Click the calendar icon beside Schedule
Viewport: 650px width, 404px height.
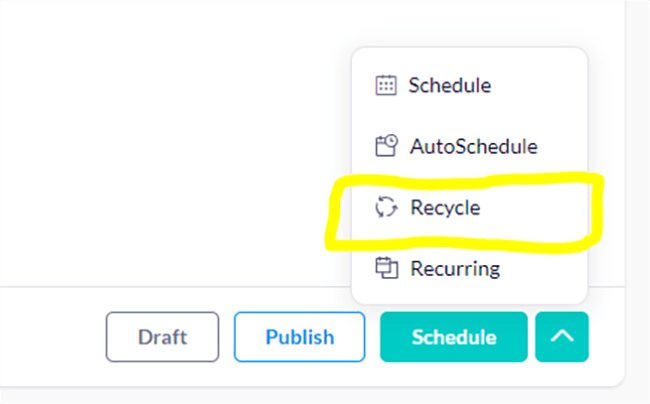385,86
